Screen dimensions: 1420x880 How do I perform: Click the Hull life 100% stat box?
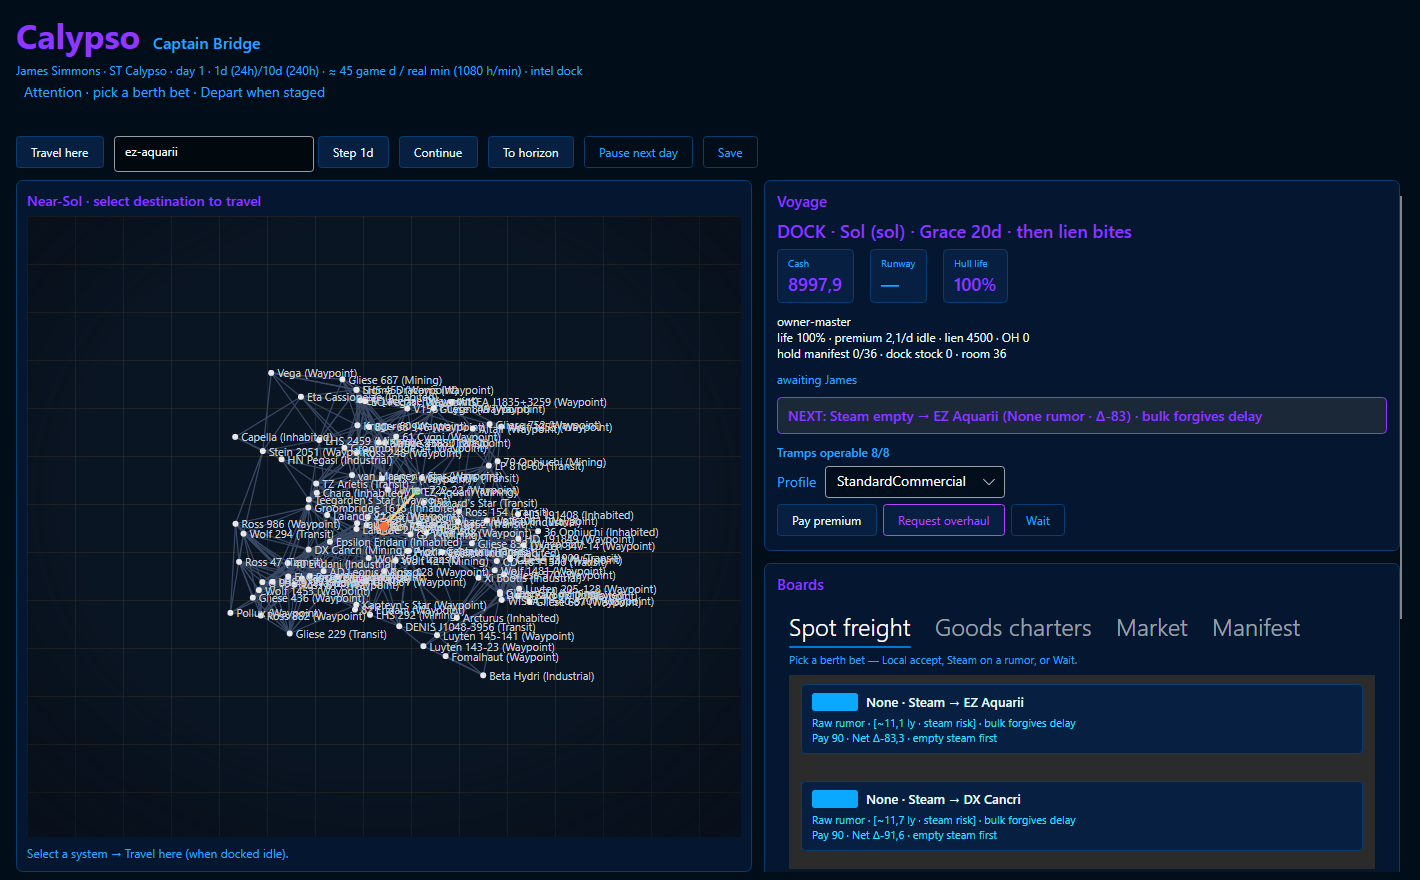tap(975, 276)
